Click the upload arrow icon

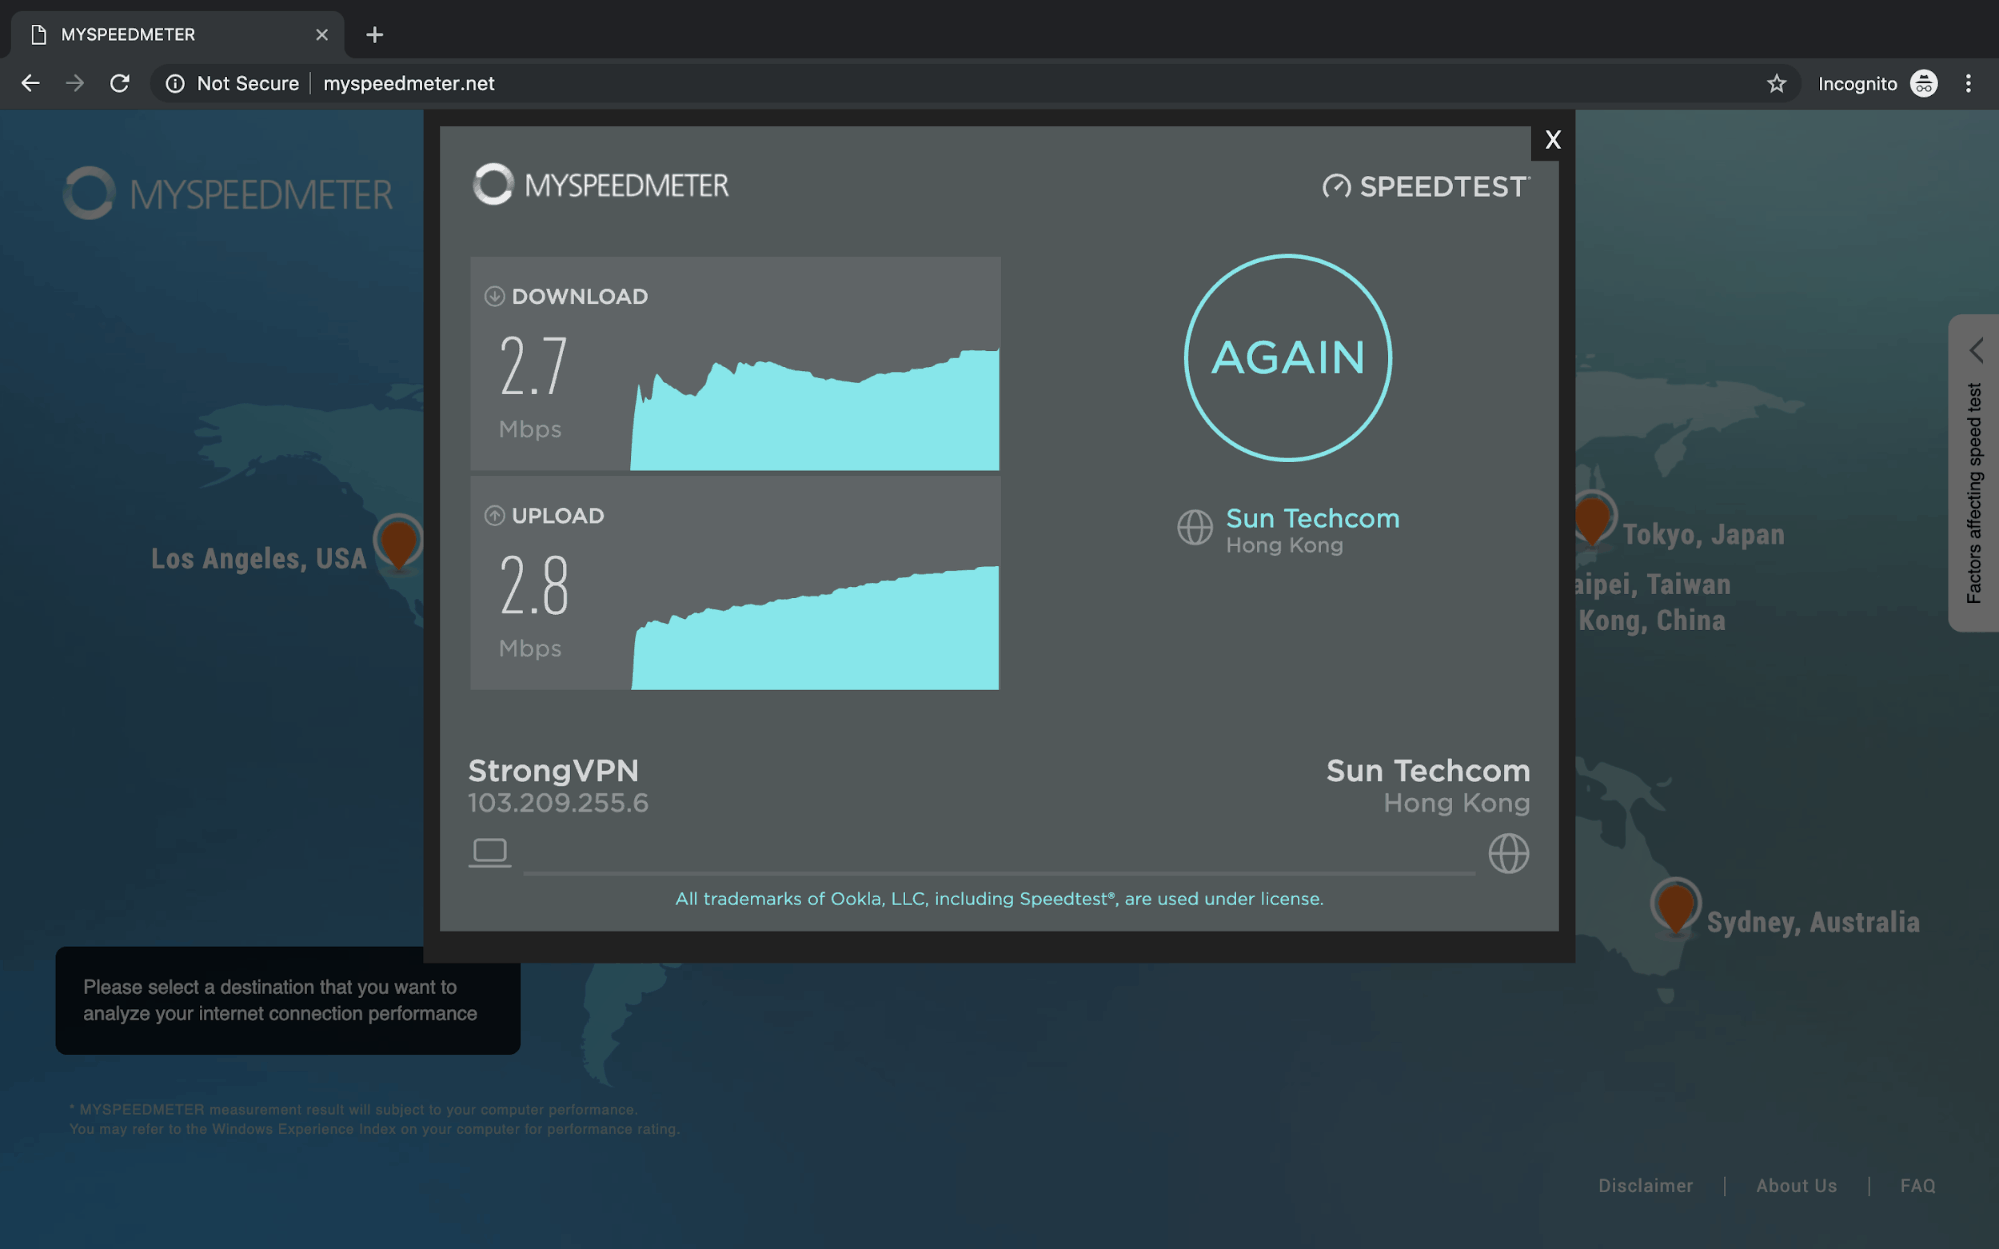(x=494, y=515)
